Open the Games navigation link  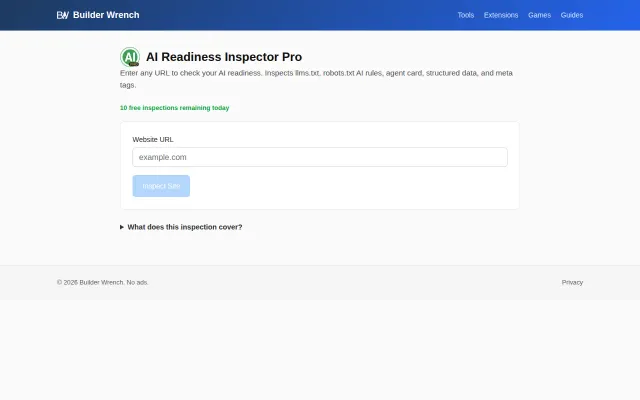click(x=539, y=15)
